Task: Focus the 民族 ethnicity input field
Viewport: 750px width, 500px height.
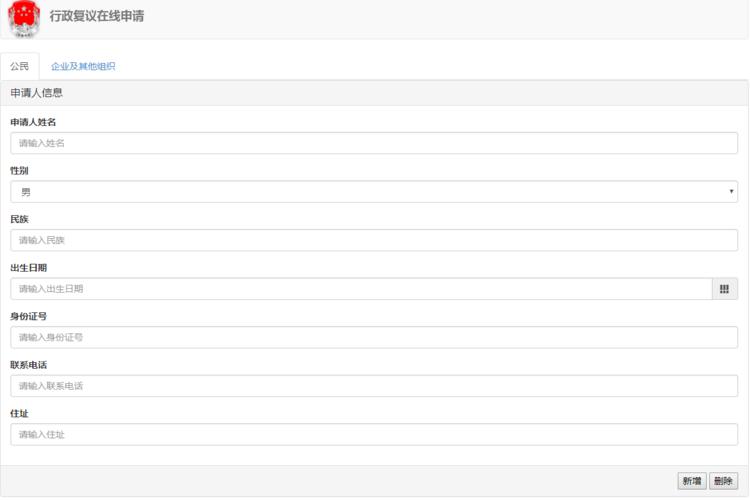Action: point(374,240)
